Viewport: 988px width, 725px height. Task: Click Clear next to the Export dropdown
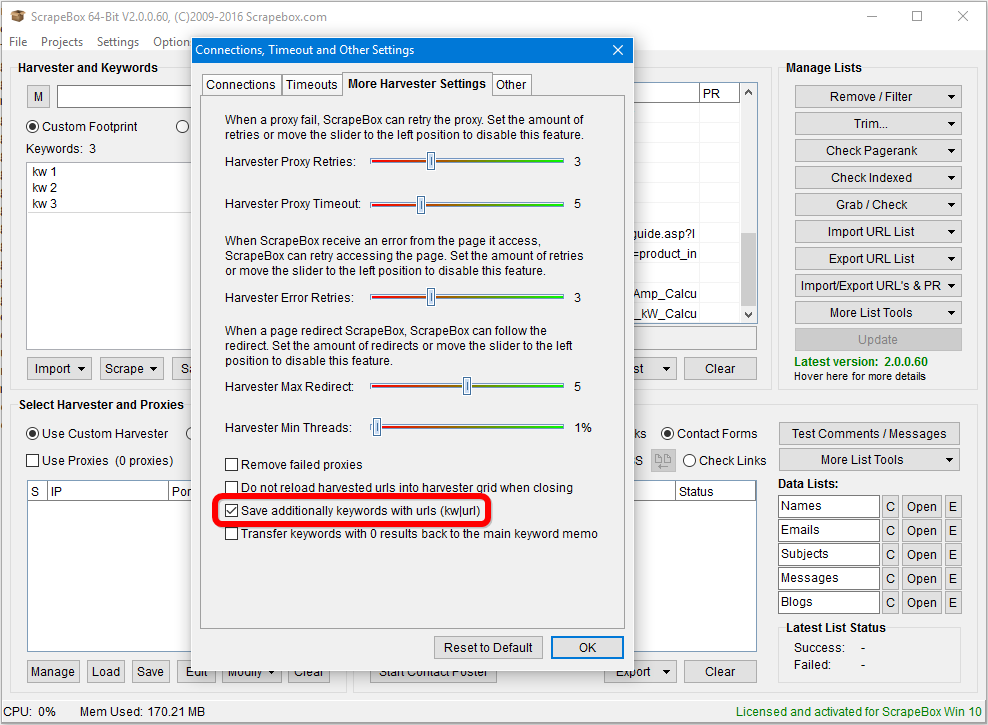(720, 672)
